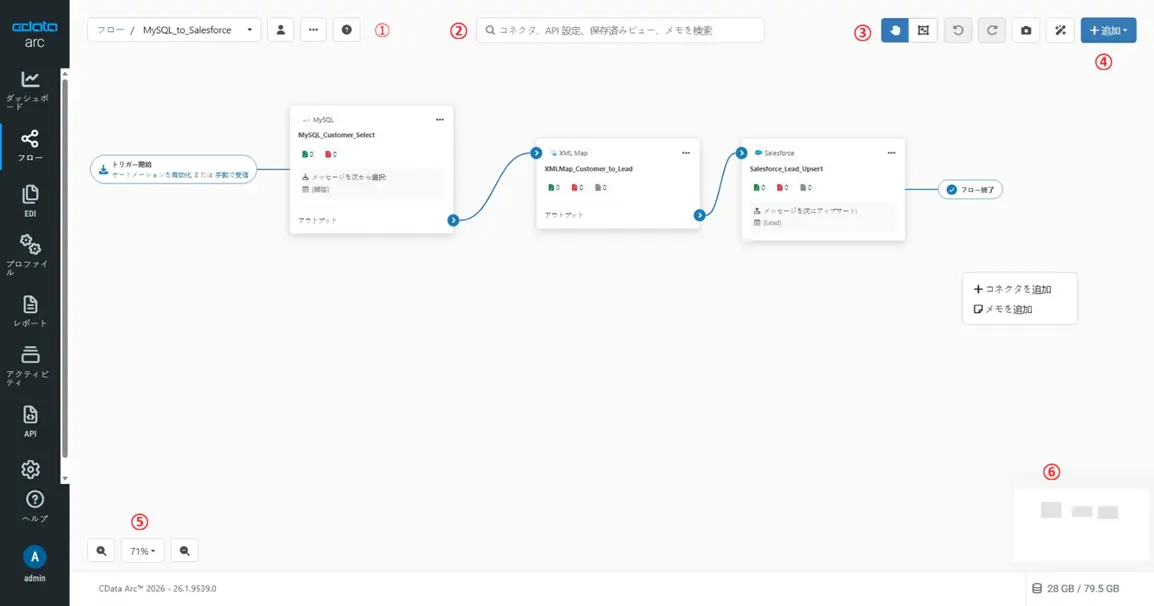Click the CData Arc version text
Image resolution: width=1154 pixels, height=606 pixels.
click(157, 588)
